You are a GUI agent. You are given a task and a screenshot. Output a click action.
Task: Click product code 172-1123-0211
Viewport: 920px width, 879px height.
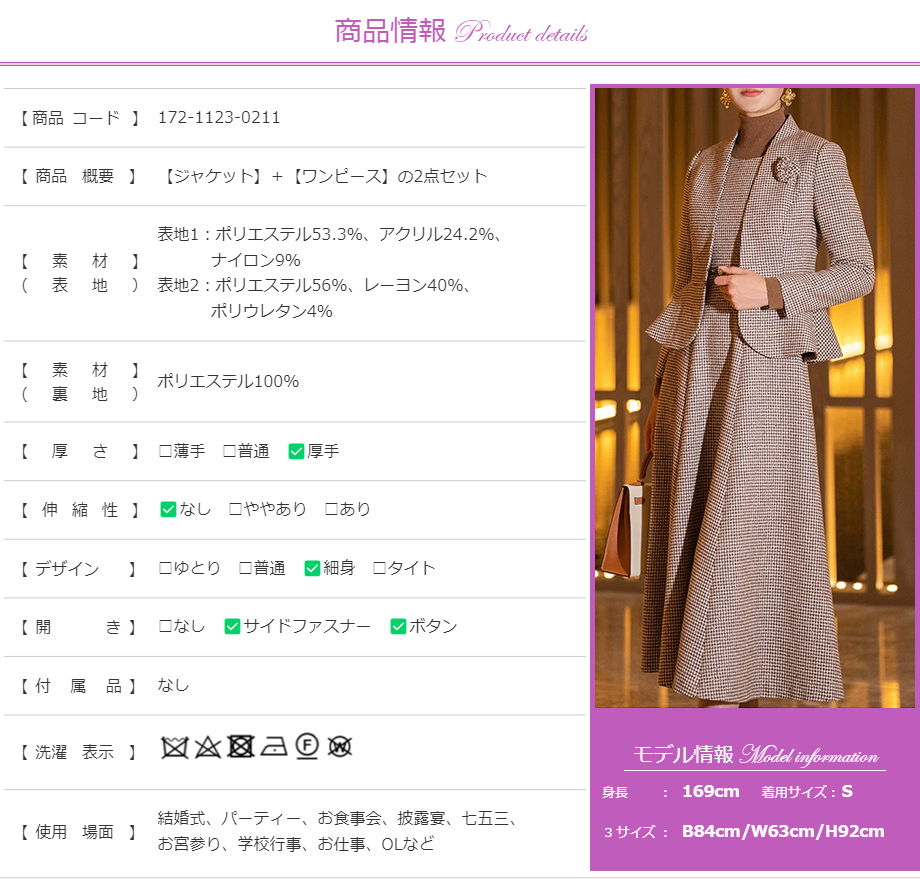tap(219, 117)
